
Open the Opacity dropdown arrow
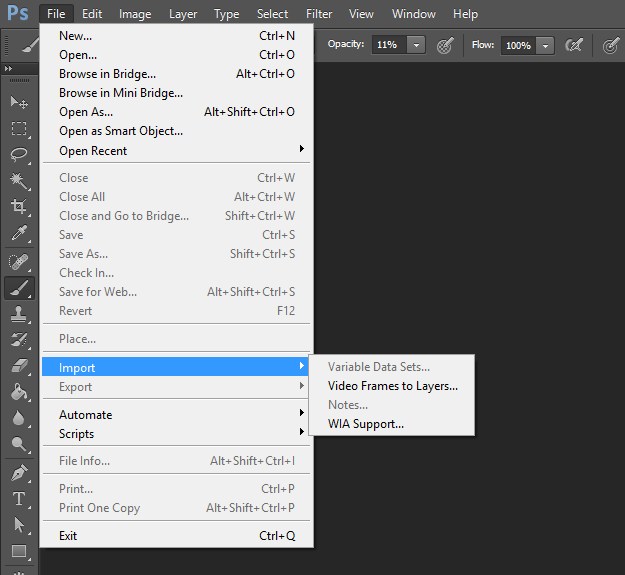click(x=416, y=45)
